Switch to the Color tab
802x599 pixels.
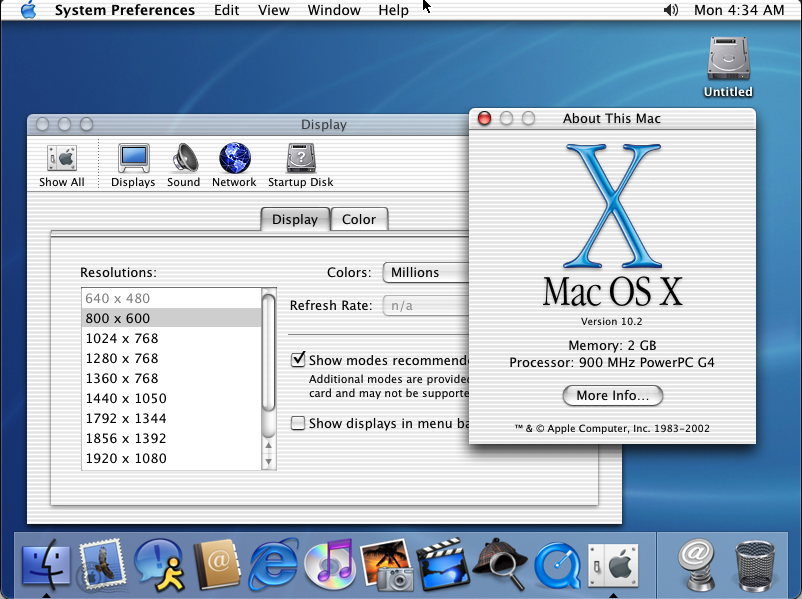click(x=359, y=219)
